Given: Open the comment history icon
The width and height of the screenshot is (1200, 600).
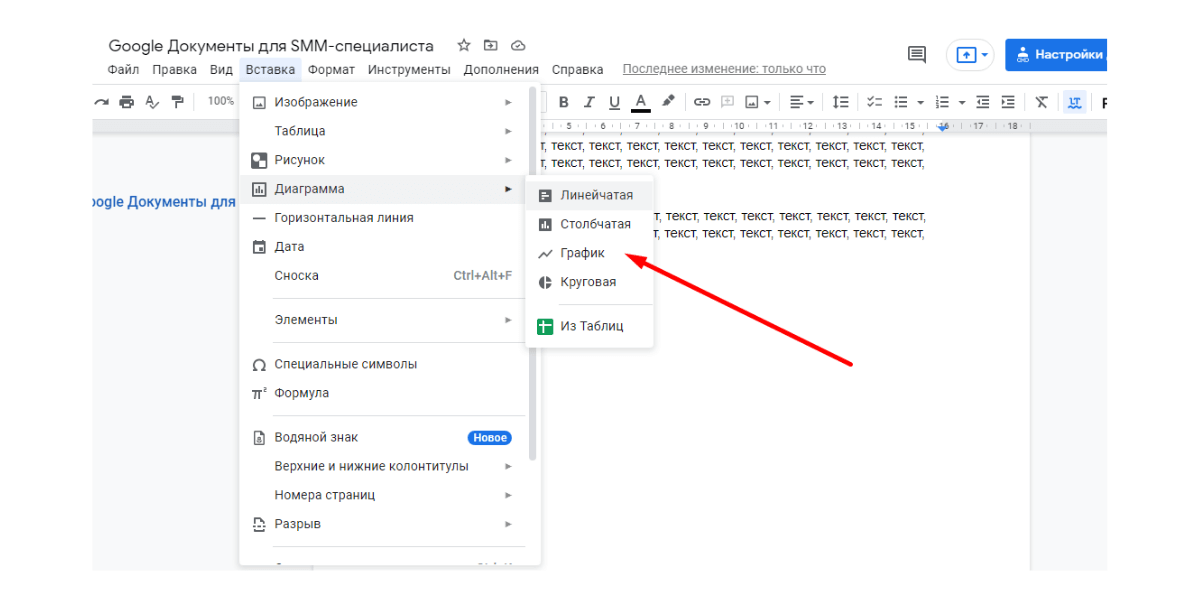Looking at the screenshot, I should click(x=916, y=55).
